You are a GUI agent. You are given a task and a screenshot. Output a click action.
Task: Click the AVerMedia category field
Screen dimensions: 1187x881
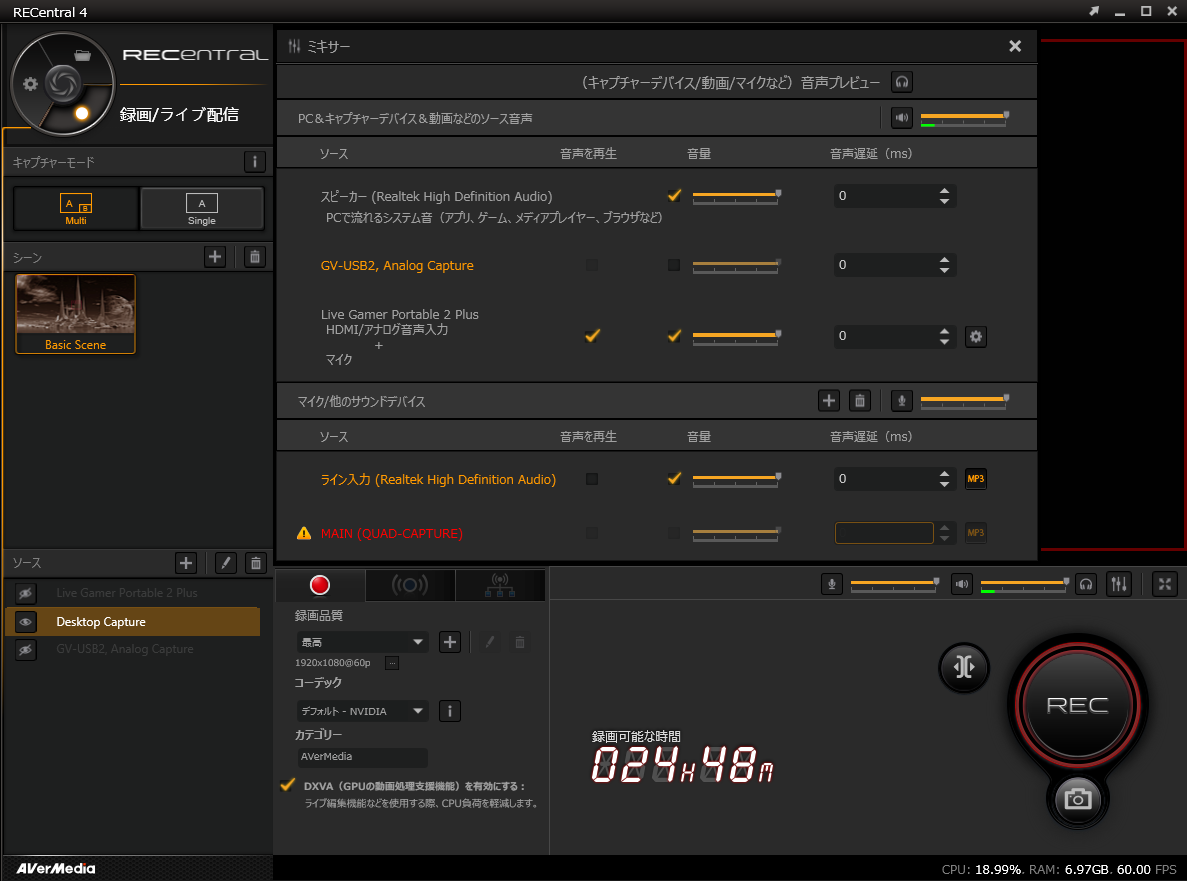[363, 756]
